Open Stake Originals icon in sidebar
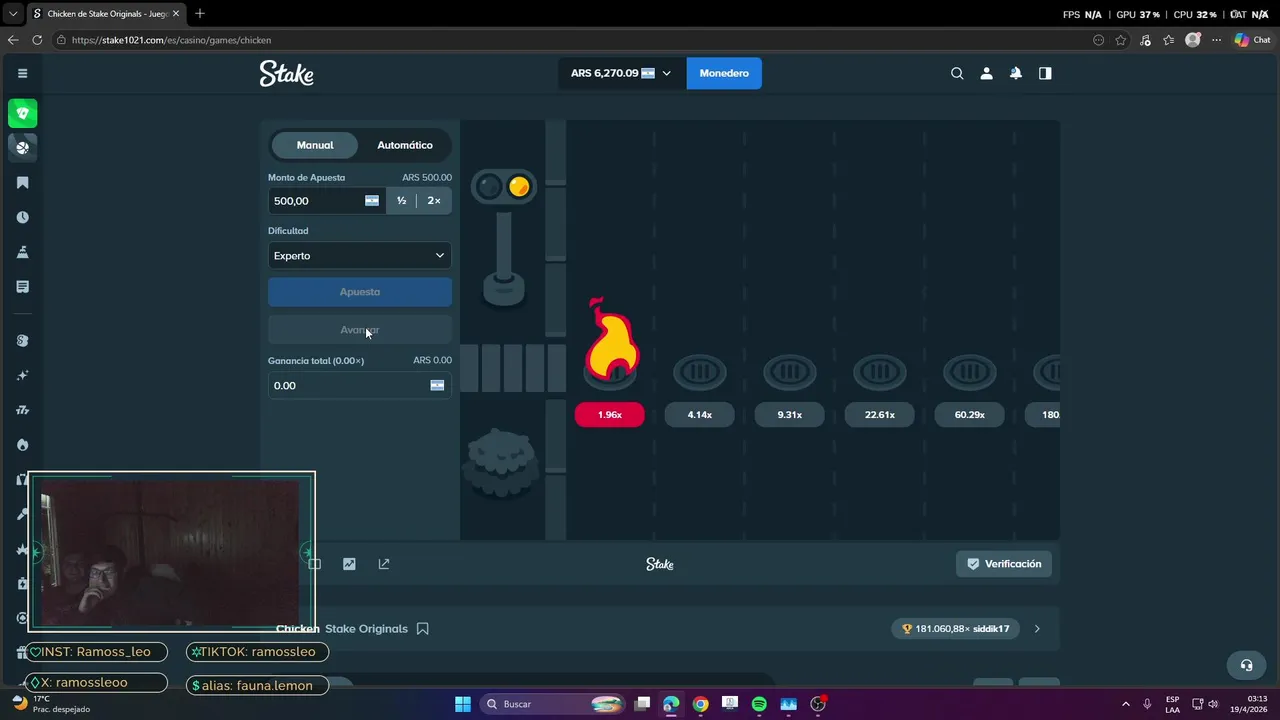 pyautogui.click(x=23, y=341)
